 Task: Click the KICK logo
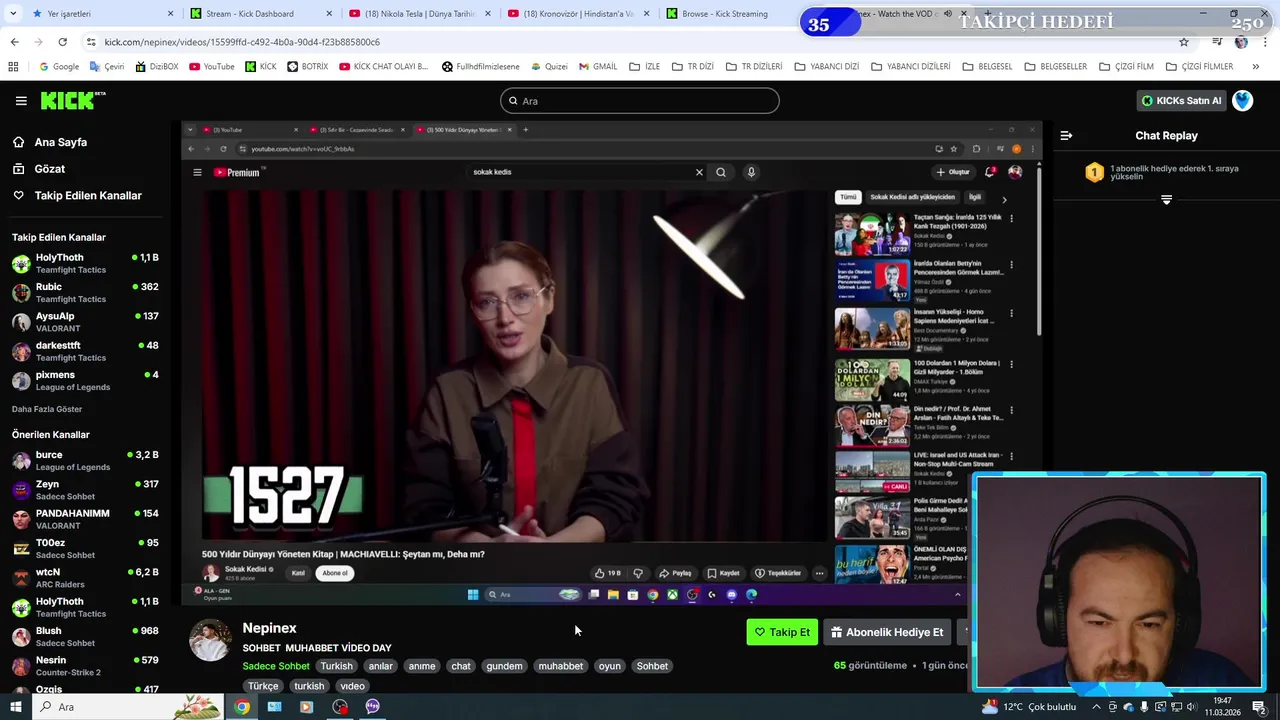73,100
